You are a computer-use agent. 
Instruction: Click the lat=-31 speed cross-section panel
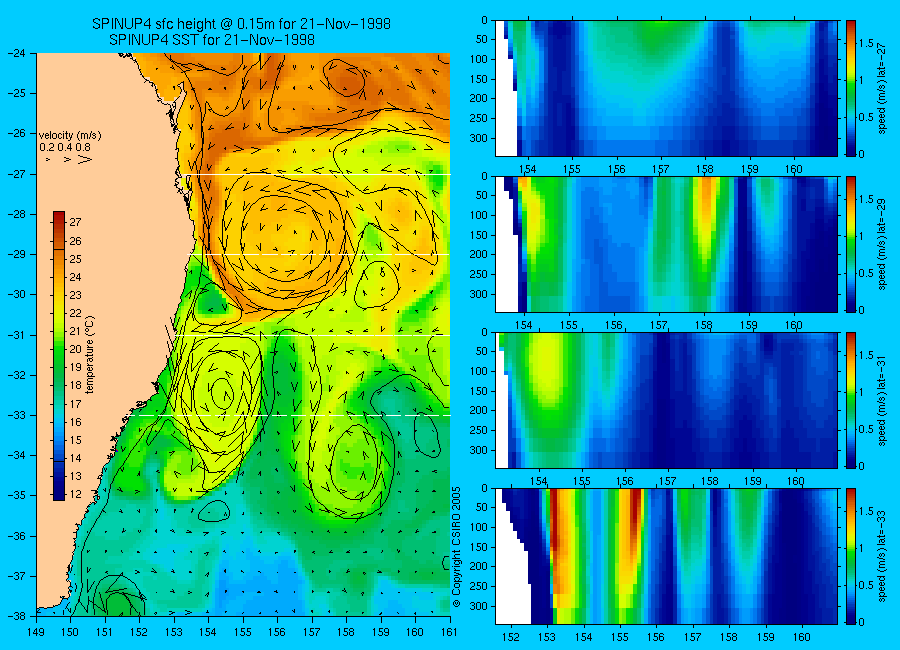tap(666, 400)
